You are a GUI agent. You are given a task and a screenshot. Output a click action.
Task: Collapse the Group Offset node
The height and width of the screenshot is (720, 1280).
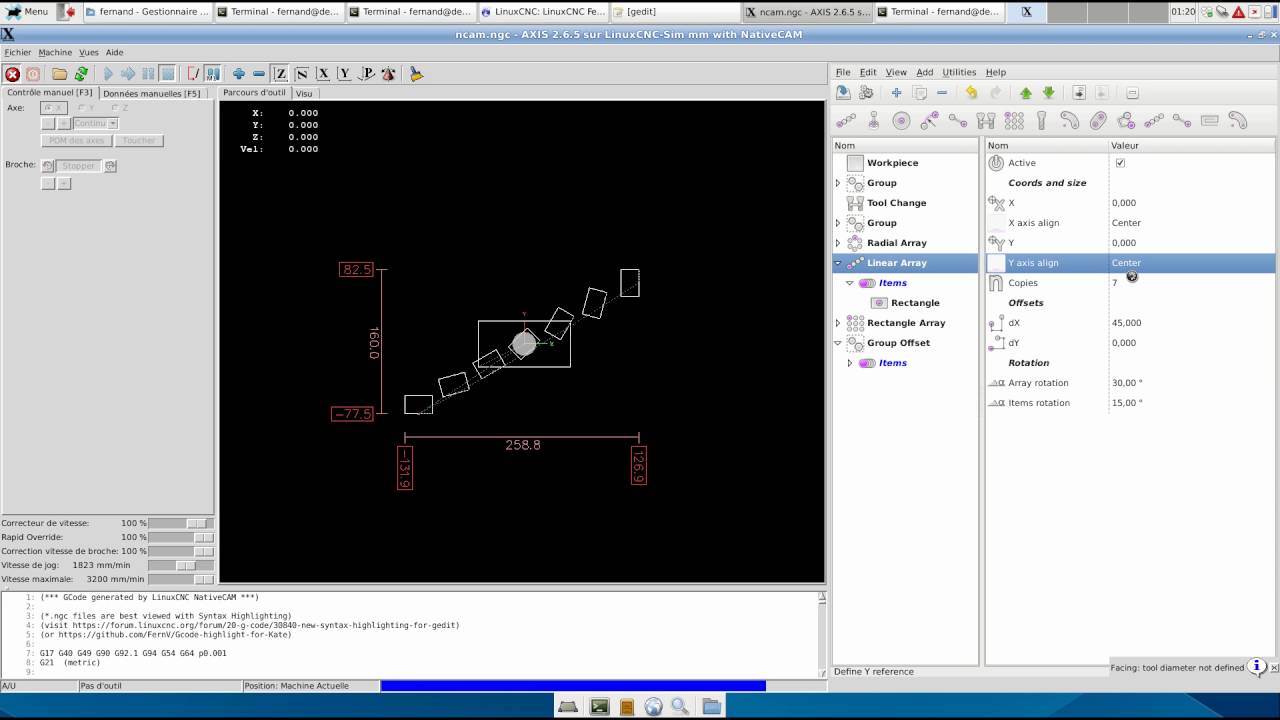point(838,343)
